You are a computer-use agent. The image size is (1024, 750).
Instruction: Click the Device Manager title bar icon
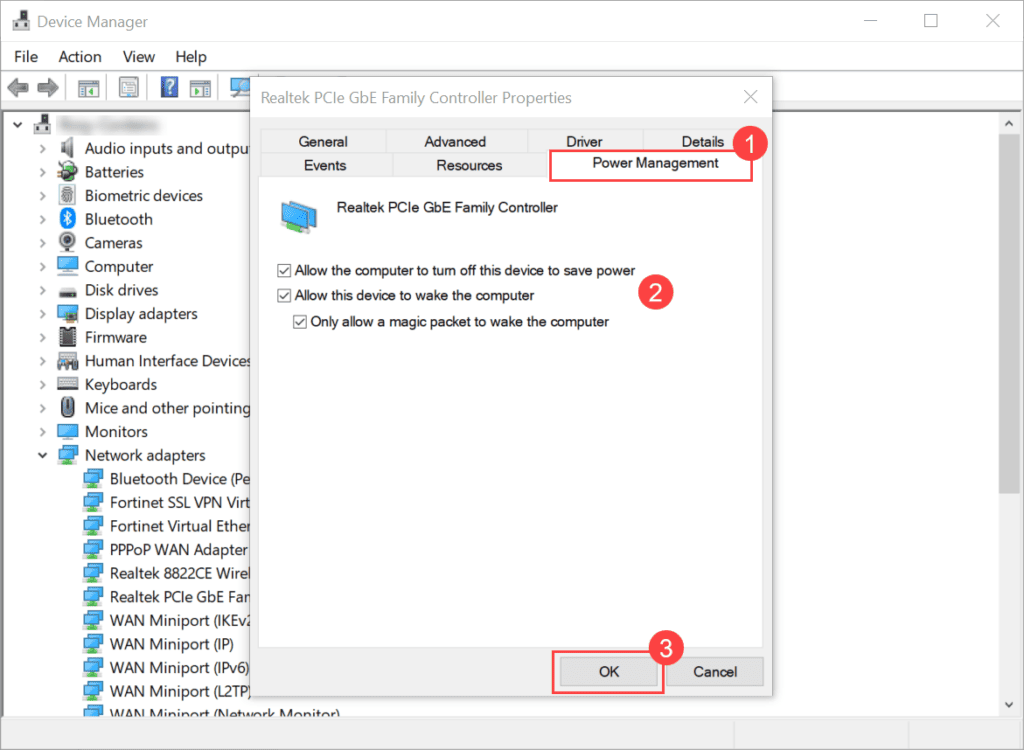pyautogui.click(x=21, y=20)
